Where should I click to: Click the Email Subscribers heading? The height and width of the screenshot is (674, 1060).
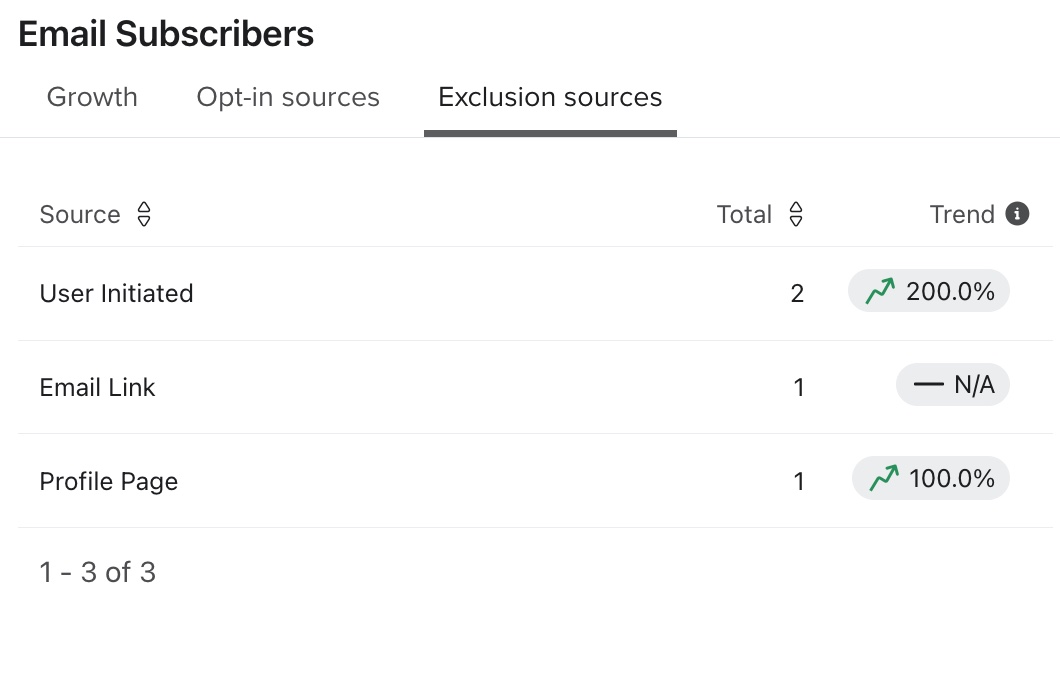tap(166, 34)
